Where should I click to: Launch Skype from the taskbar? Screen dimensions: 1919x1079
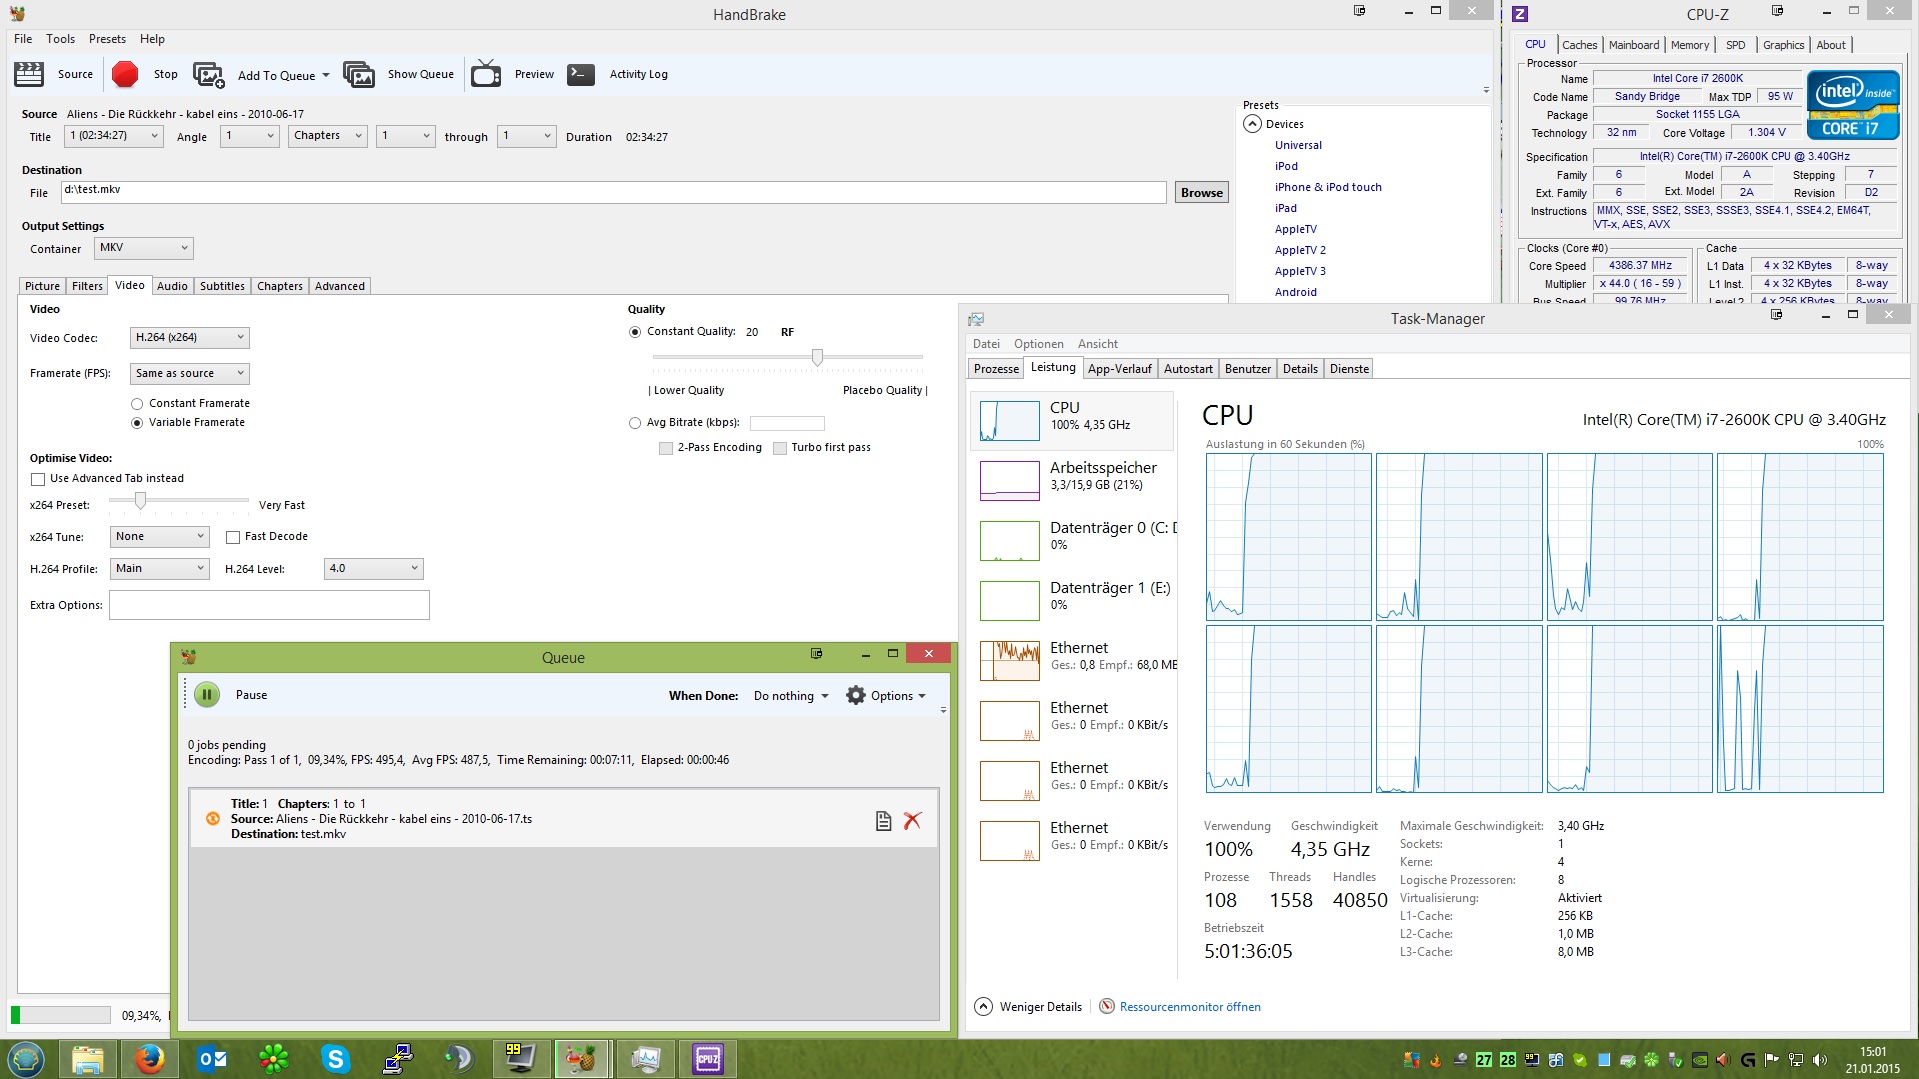click(x=335, y=1058)
